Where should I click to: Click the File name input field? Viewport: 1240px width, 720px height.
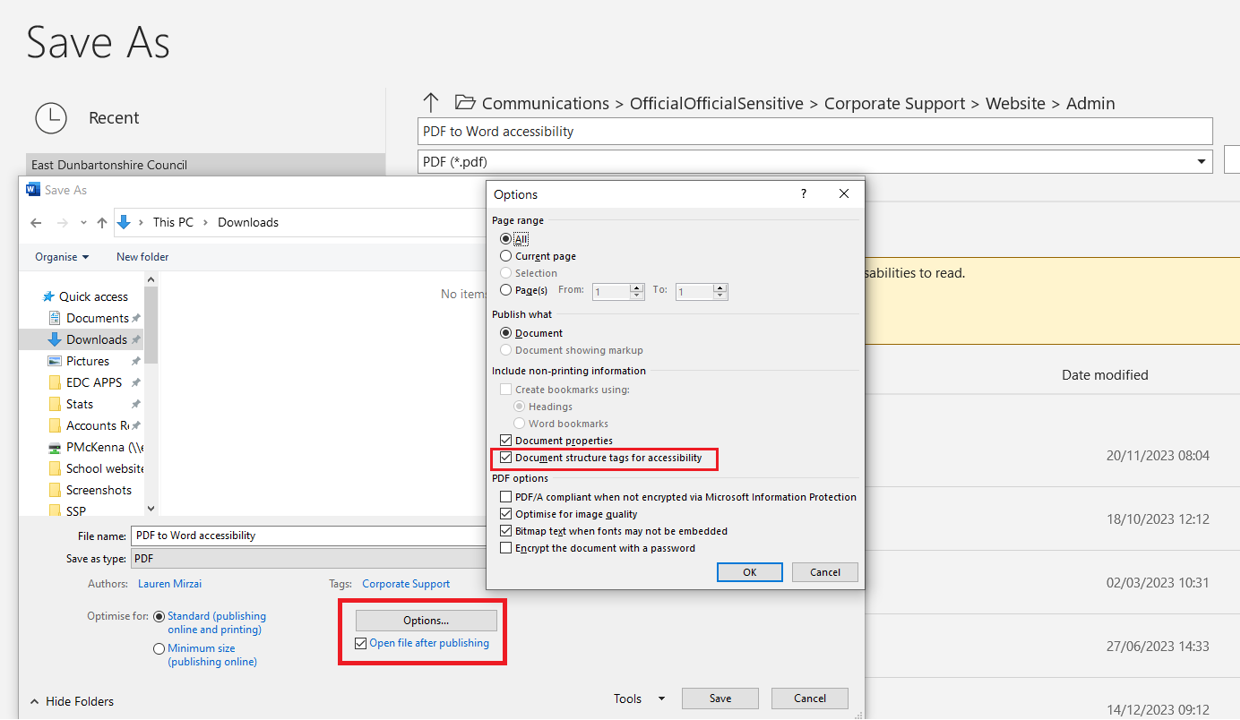[x=310, y=536]
